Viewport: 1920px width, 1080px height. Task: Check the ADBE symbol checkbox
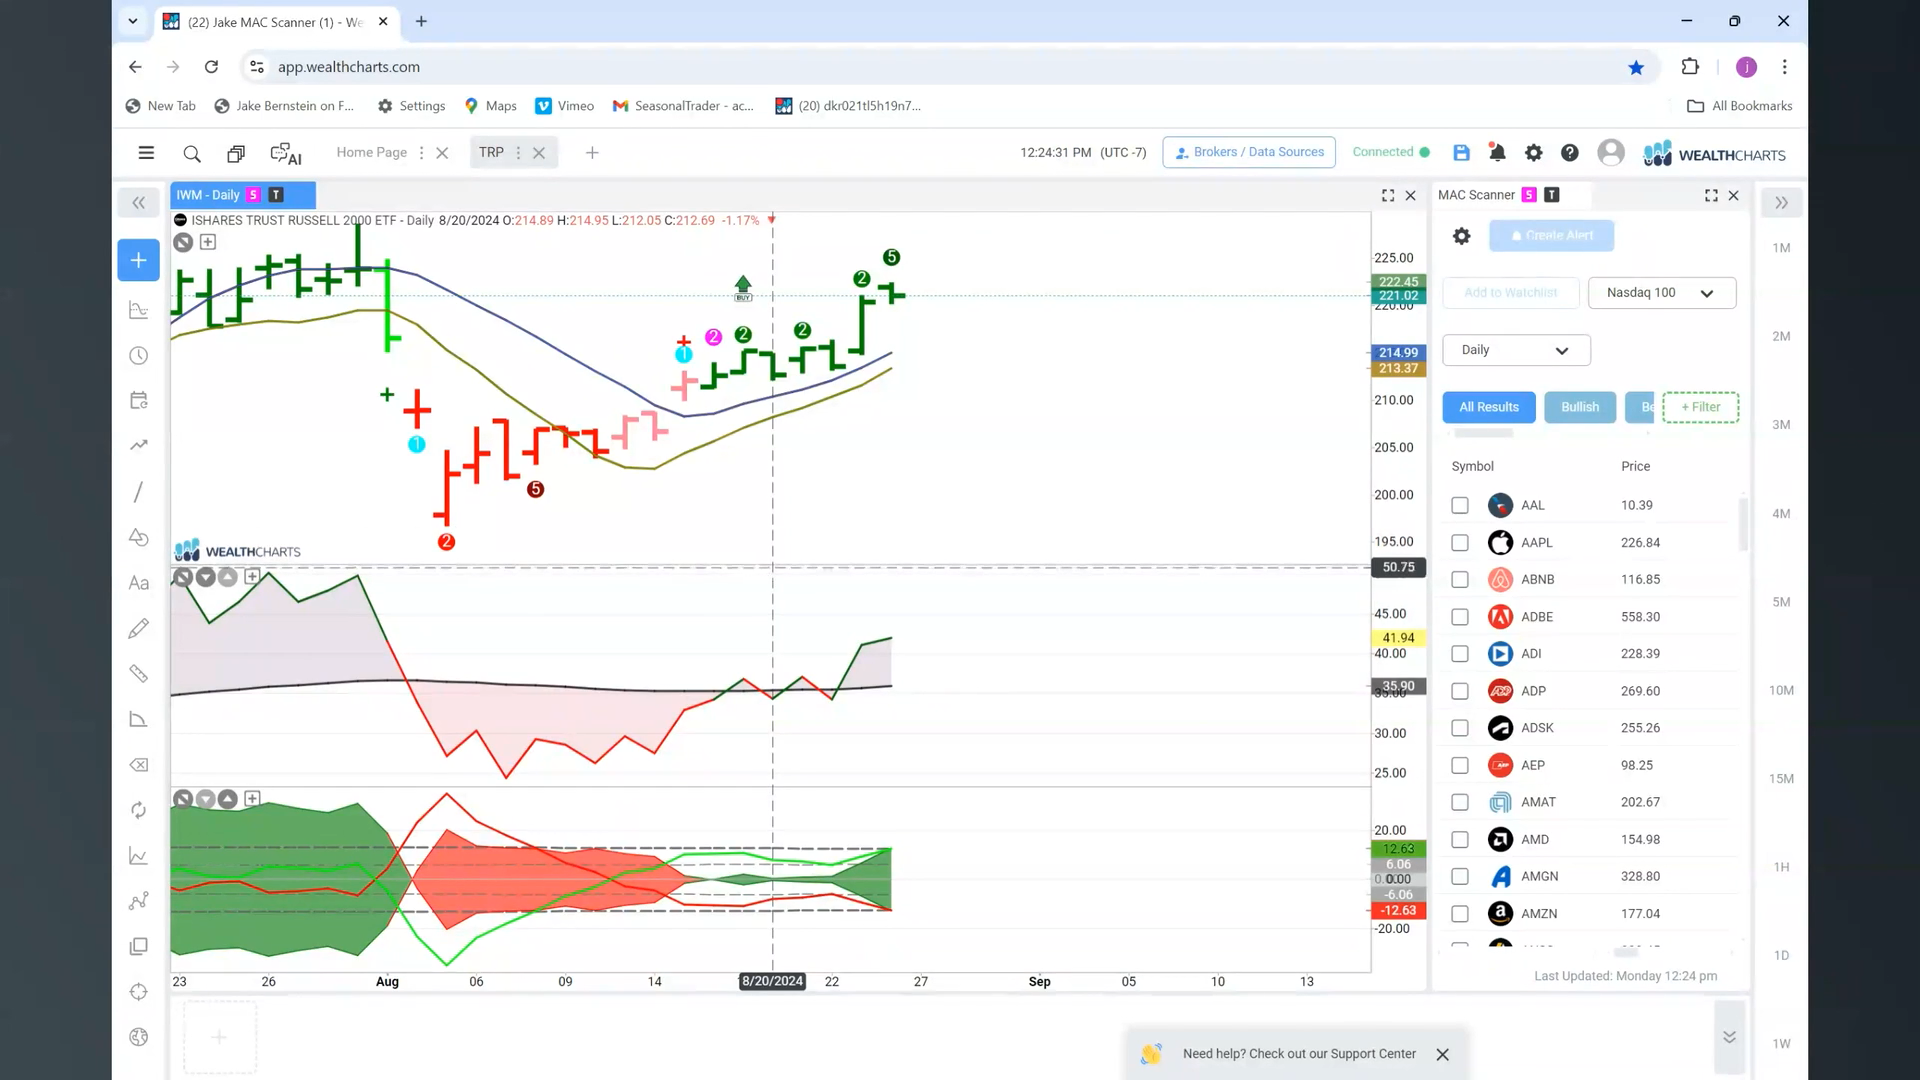[1460, 617]
